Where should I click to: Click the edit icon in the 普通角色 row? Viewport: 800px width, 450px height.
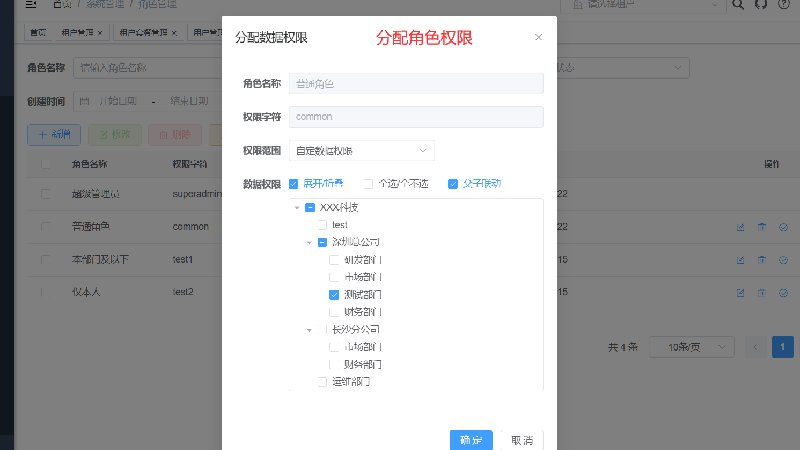[740, 227]
